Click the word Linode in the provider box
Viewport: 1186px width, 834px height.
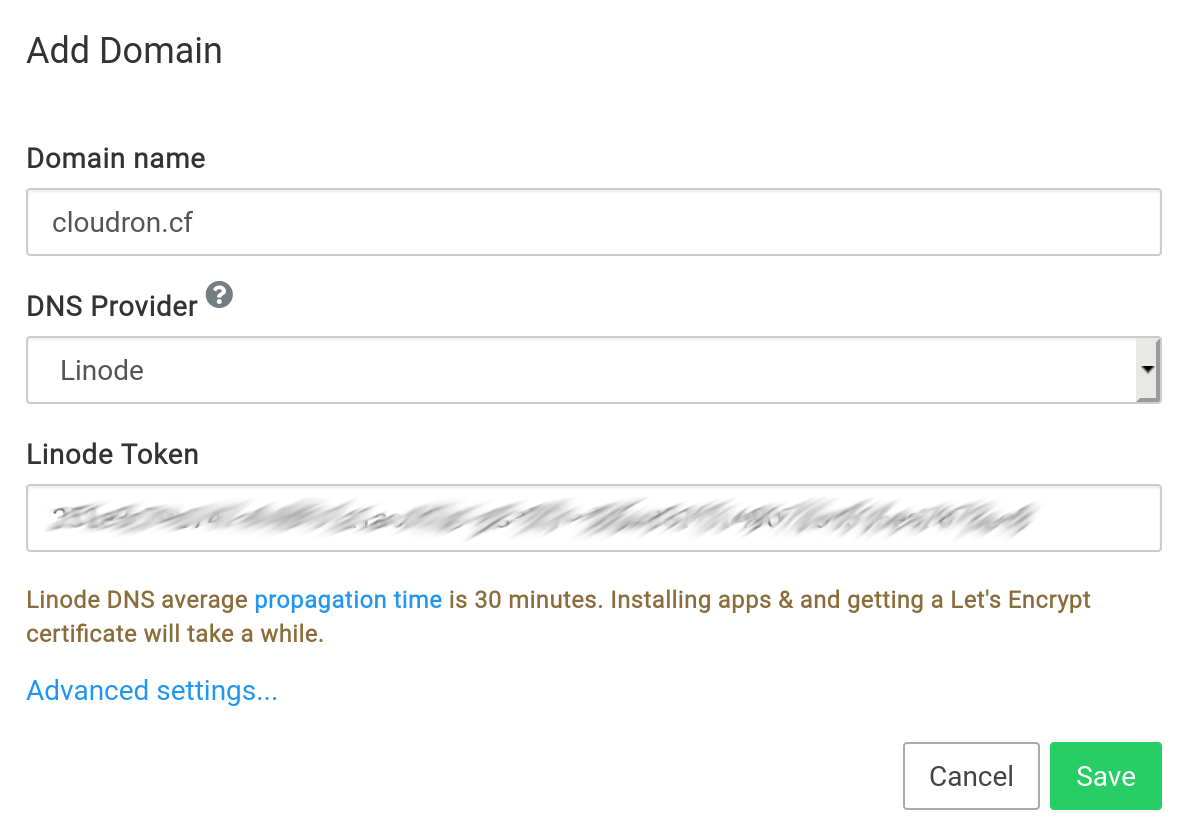102,370
